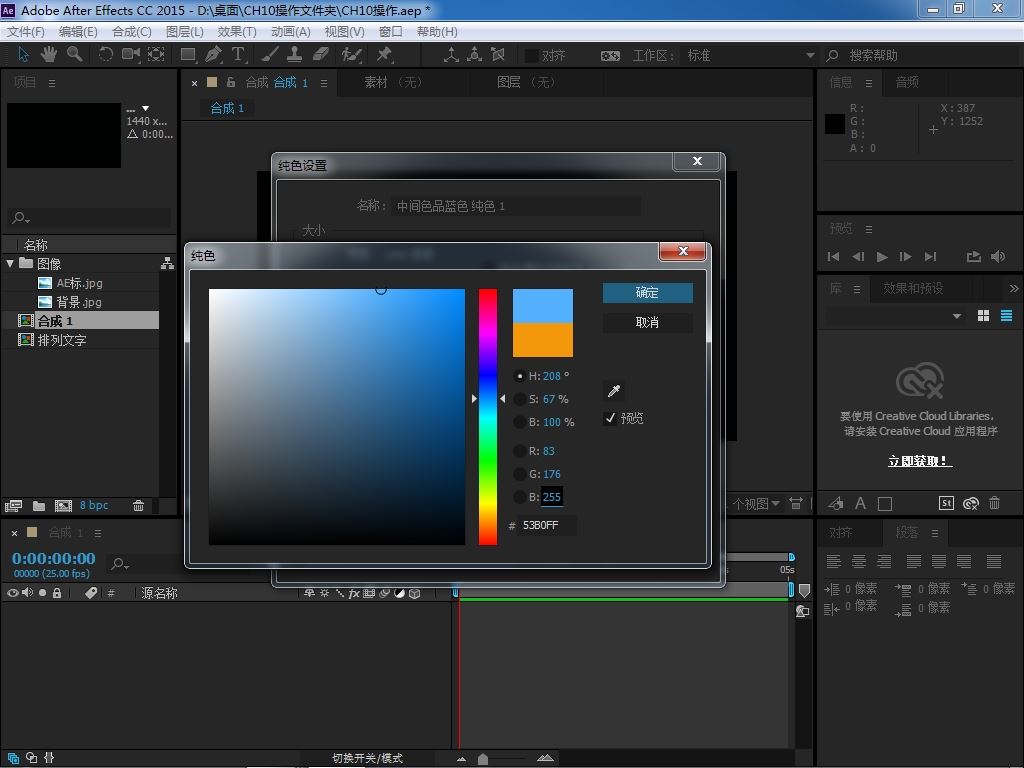This screenshot has height=768, width=1024.
Task: Click the 立即获取 link
Action: coord(920,461)
